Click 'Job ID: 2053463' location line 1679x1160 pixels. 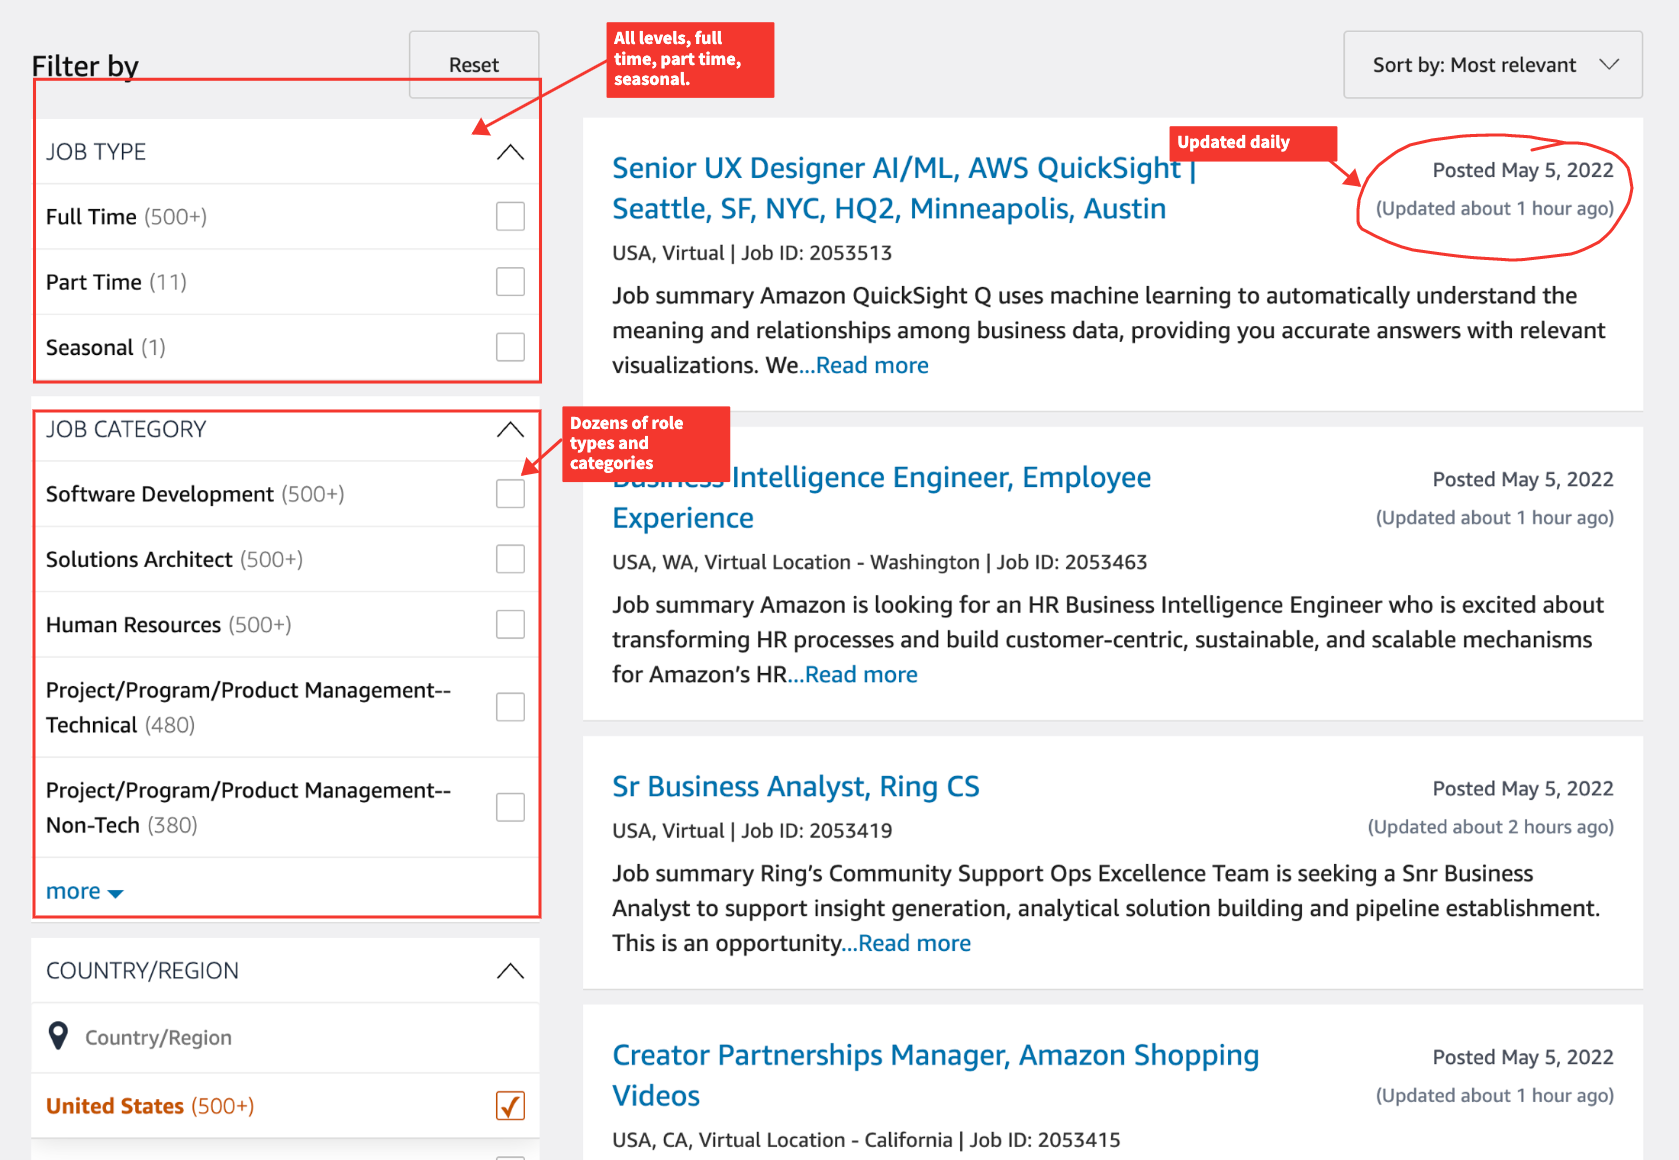(x=880, y=562)
